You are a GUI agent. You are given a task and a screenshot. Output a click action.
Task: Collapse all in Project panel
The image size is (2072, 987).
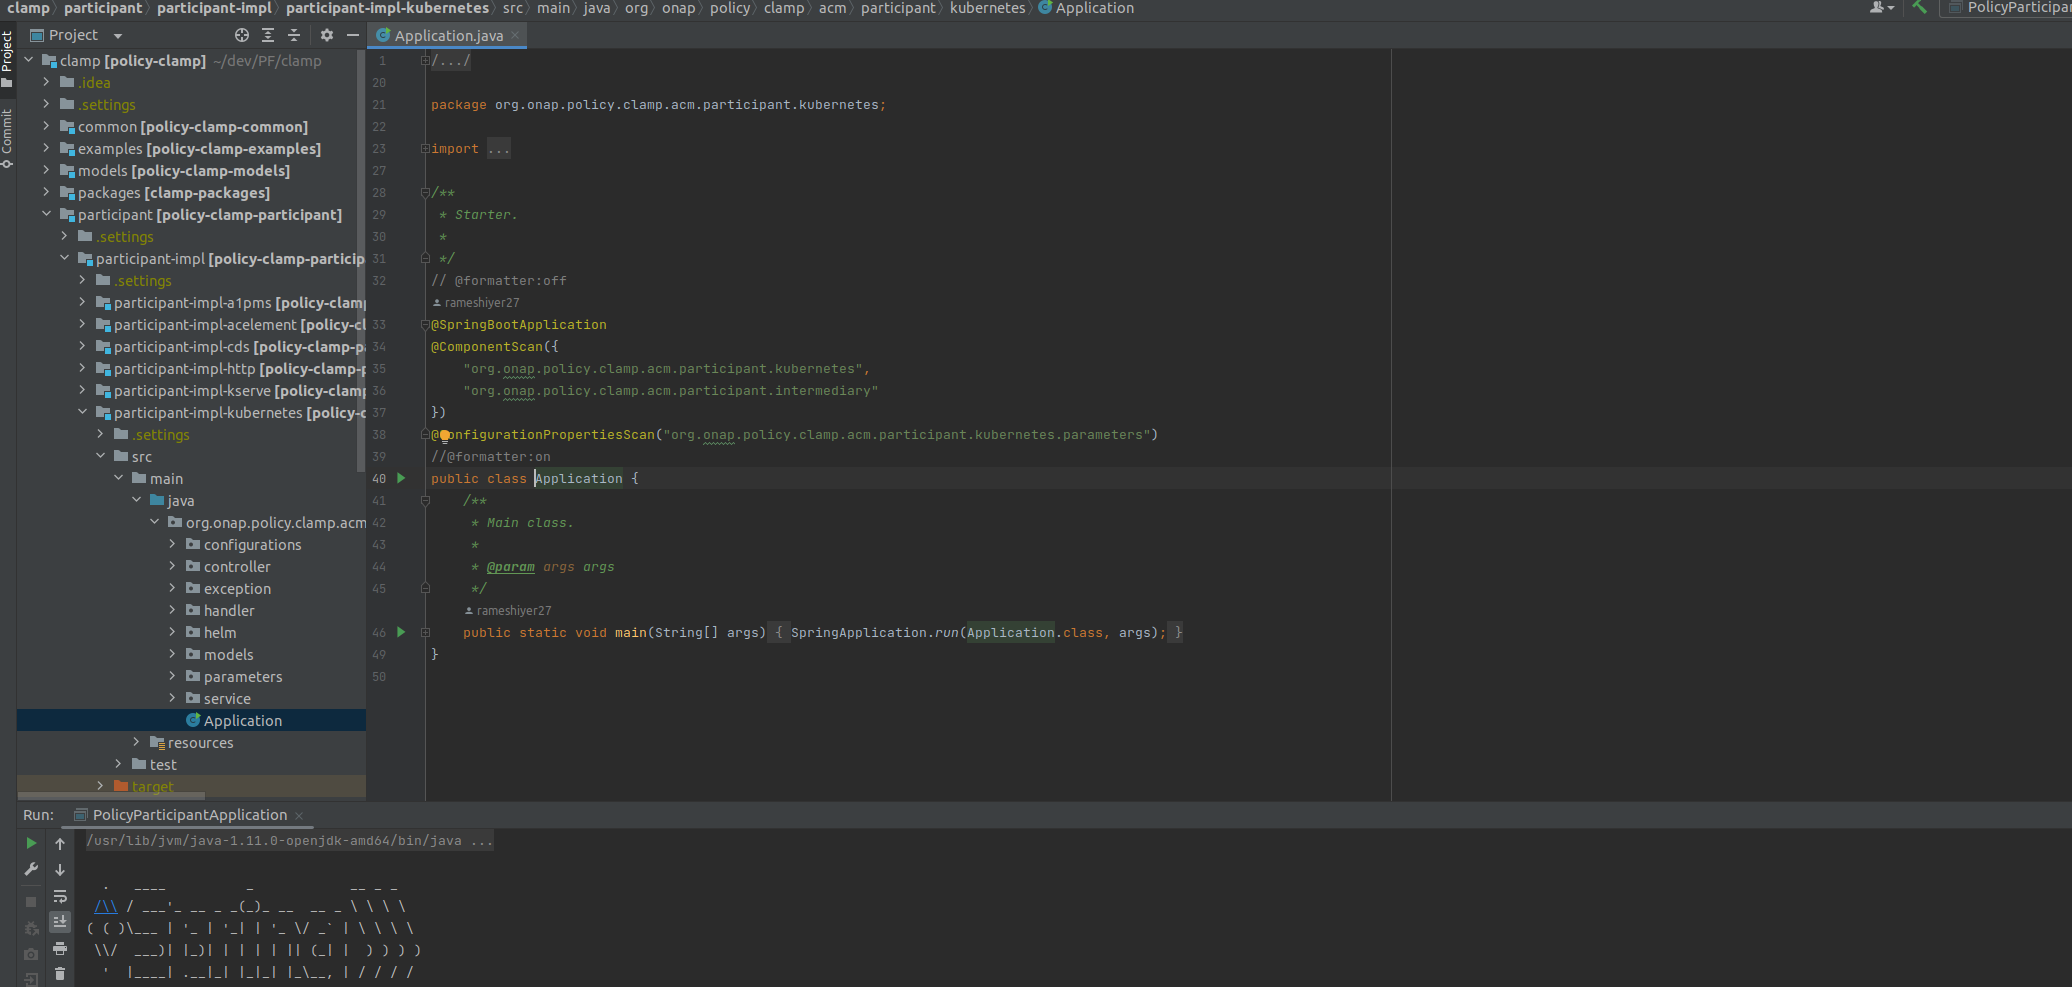(x=294, y=35)
